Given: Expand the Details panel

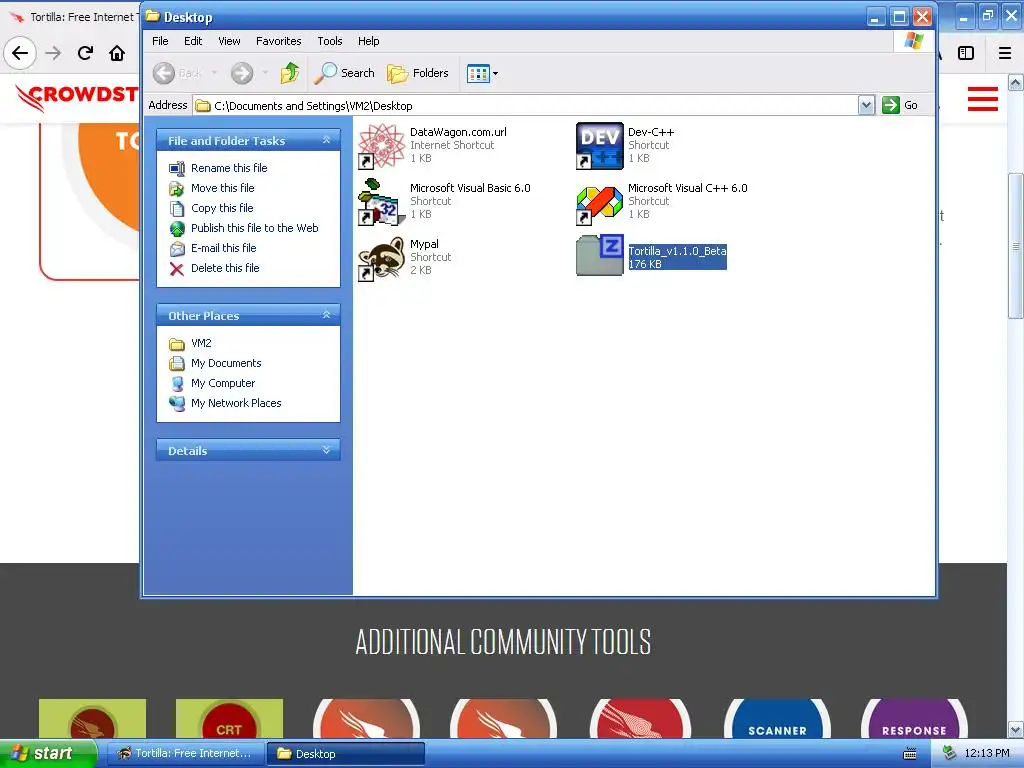Looking at the screenshot, I should 327,450.
